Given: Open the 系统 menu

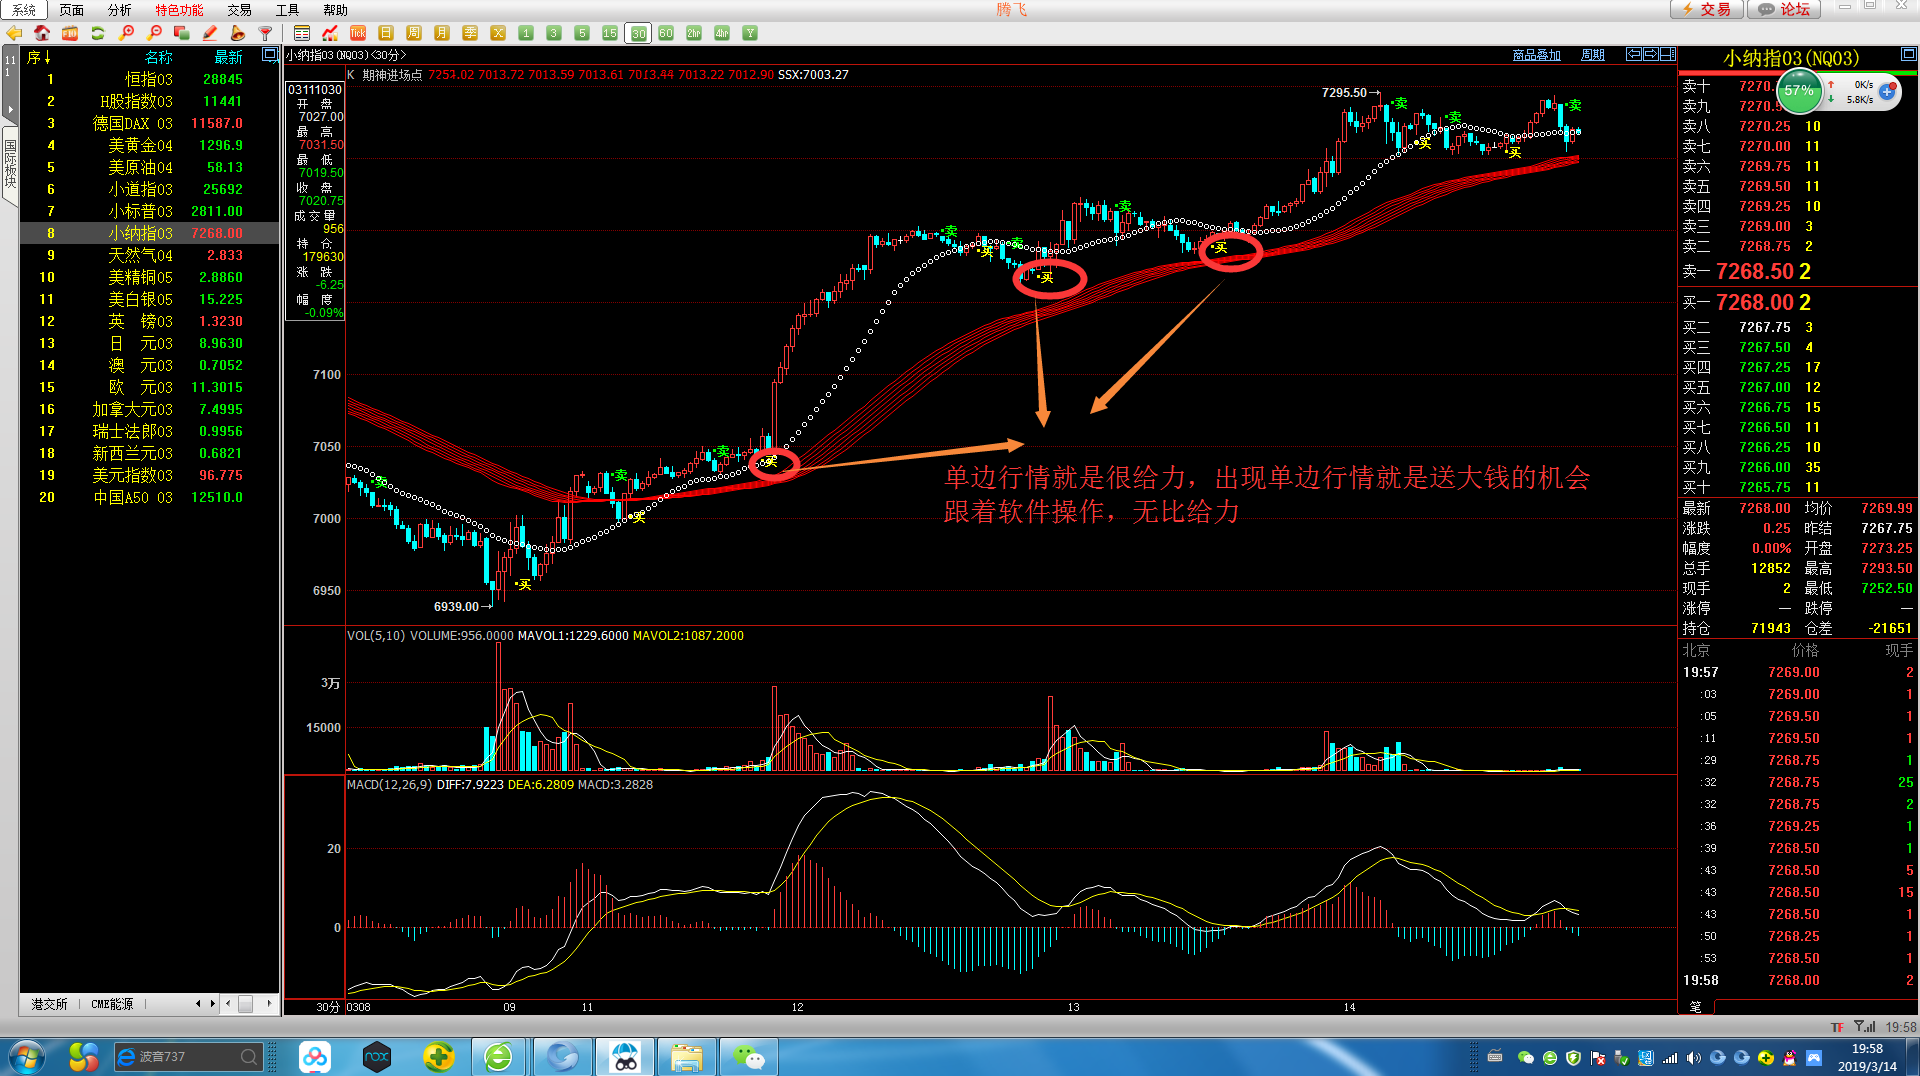Looking at the screenshot, I should click(x=24, y=10).
